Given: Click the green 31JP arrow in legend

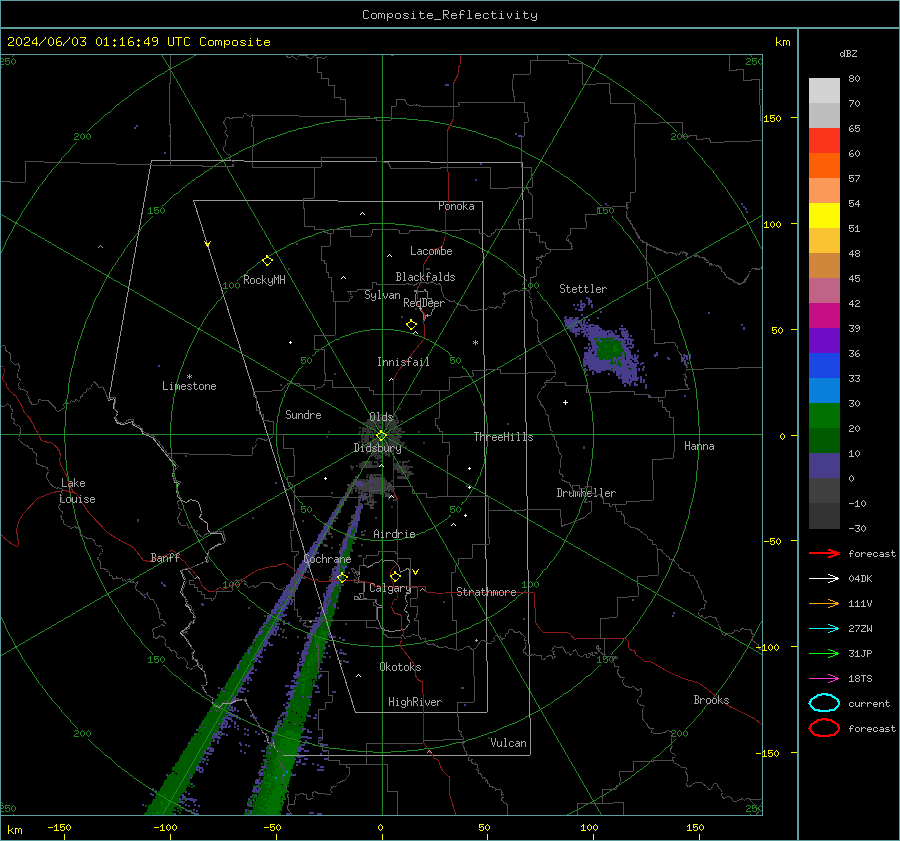Looking at the screenshot, I should coord(824,653).
